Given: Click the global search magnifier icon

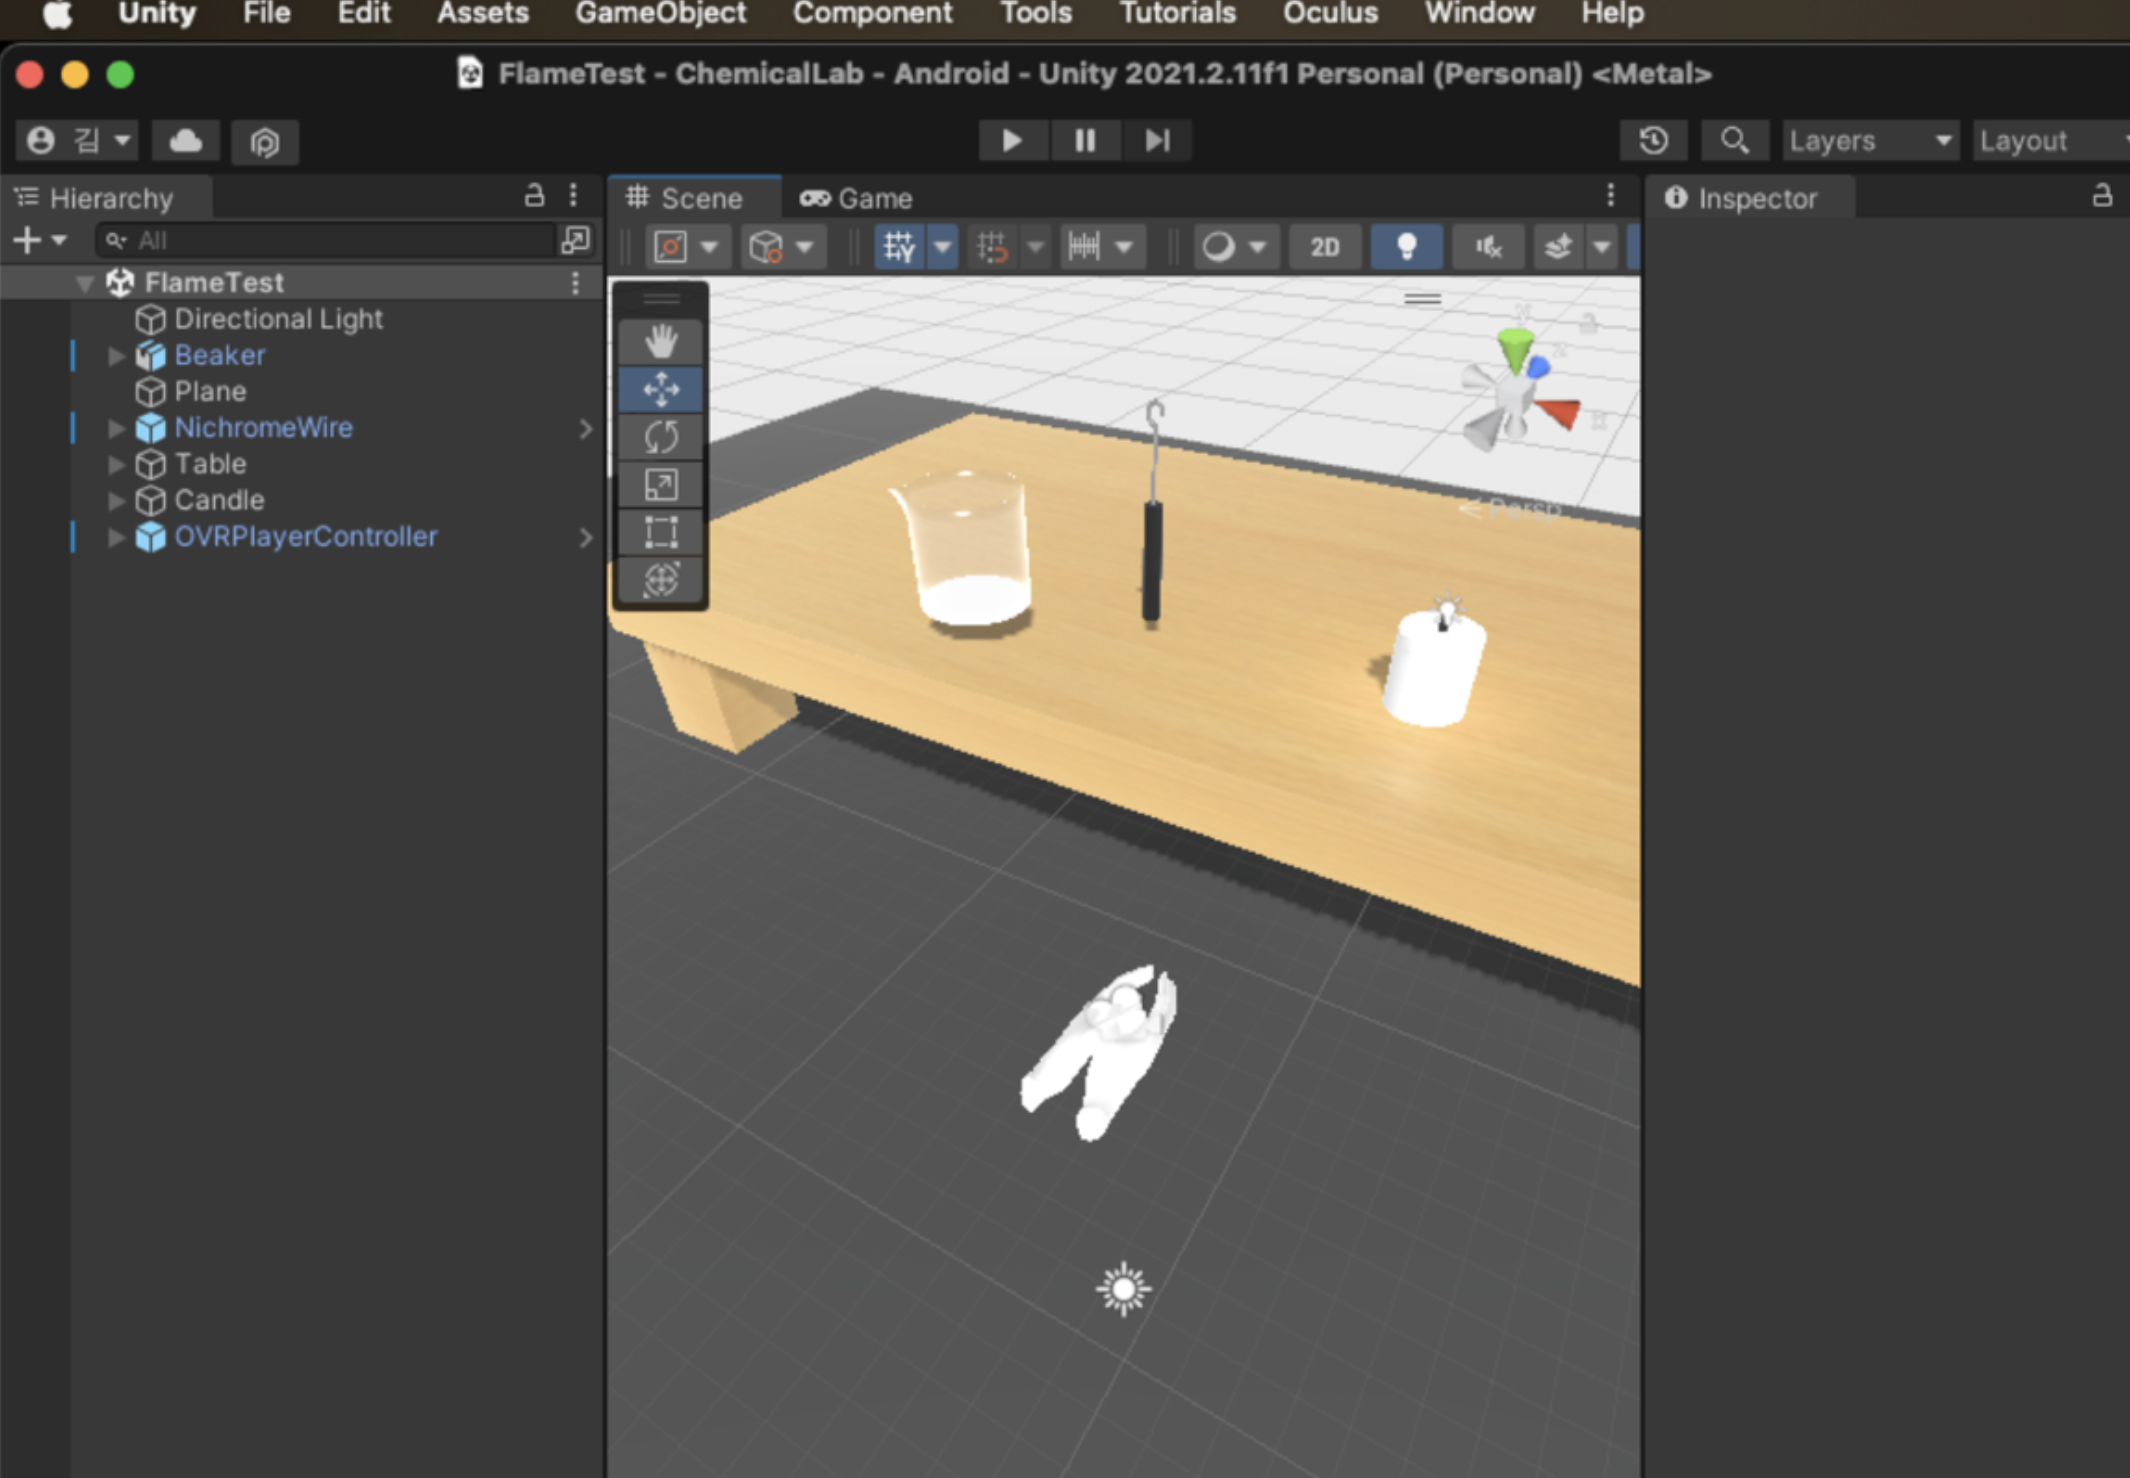Looking at the screenshot, I should point(1734,141).
